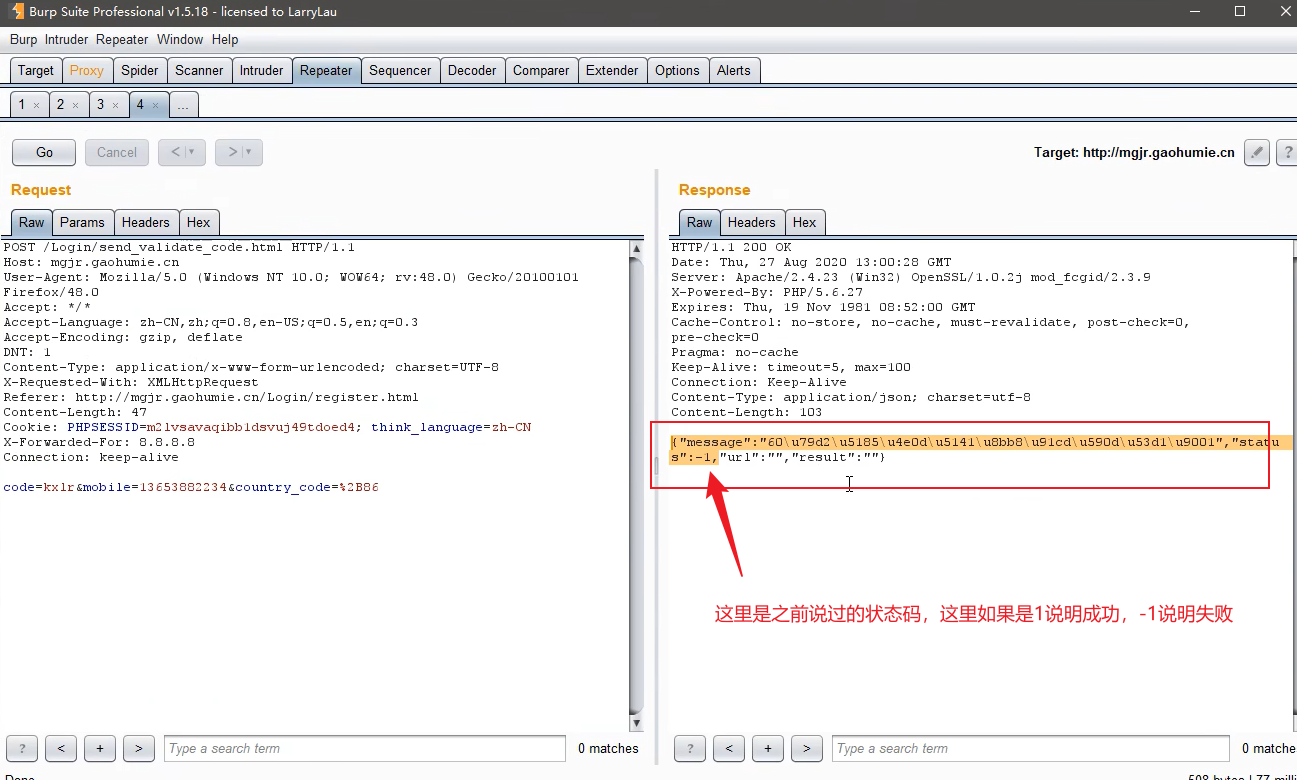This screenshot has width=1297, height=780.
Task: Open the Request Headers tab
Action: pos(146,222)
